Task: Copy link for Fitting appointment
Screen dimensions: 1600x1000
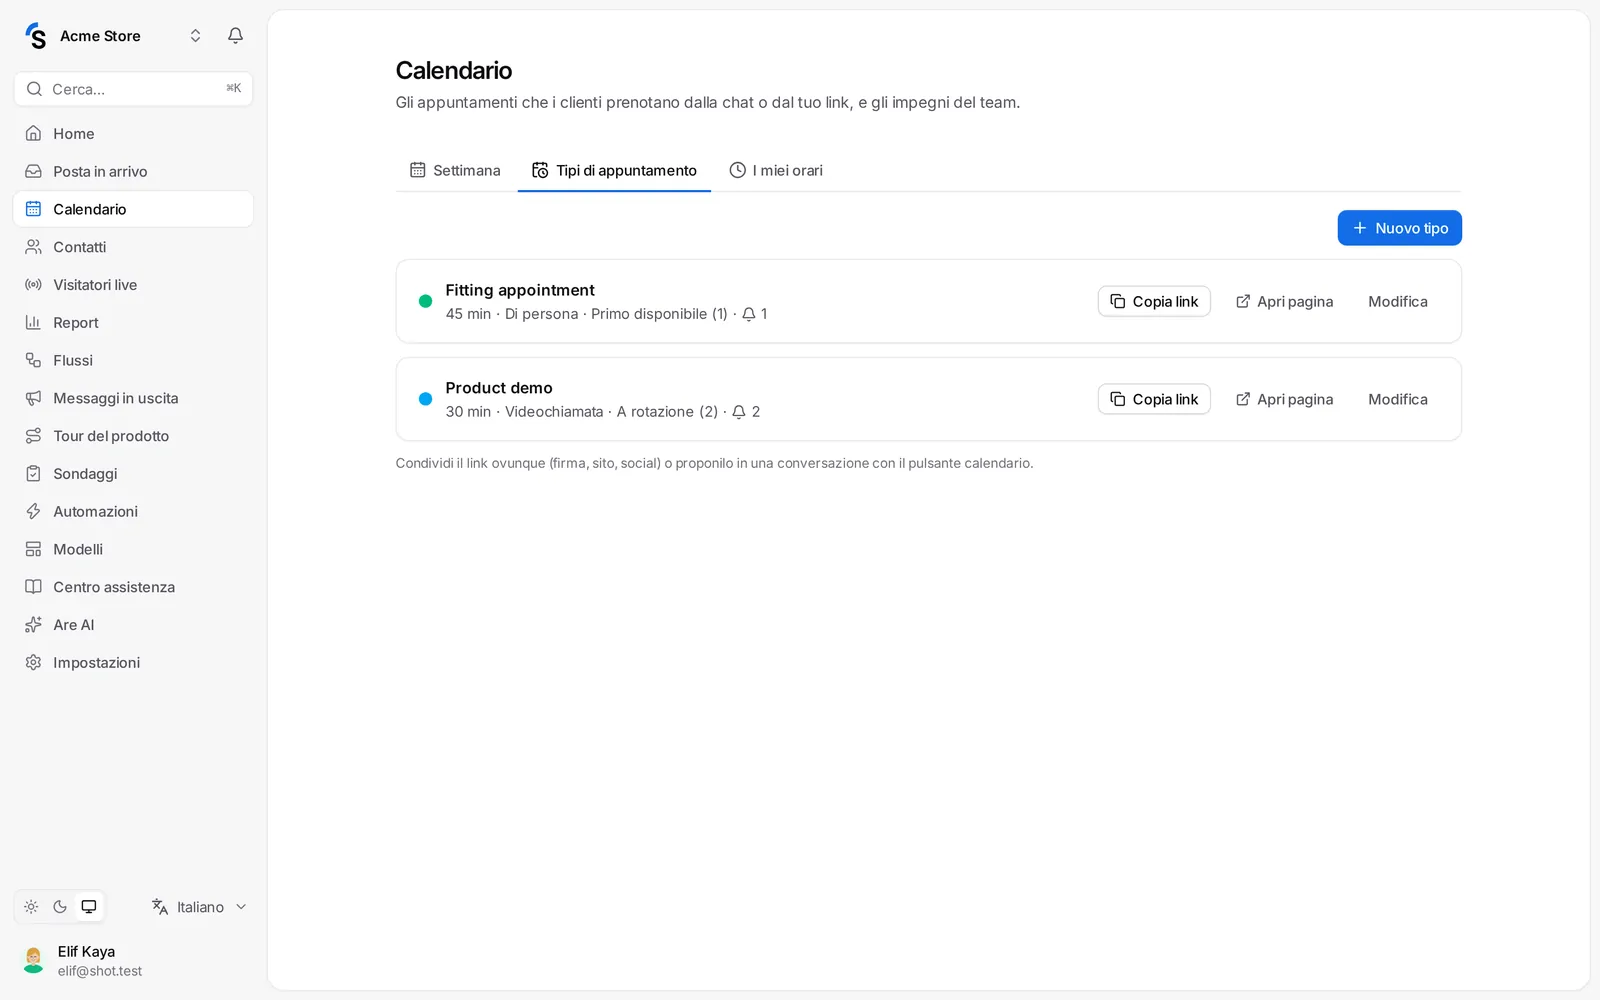Action: pyautogui.click(x=1154, y=302)
